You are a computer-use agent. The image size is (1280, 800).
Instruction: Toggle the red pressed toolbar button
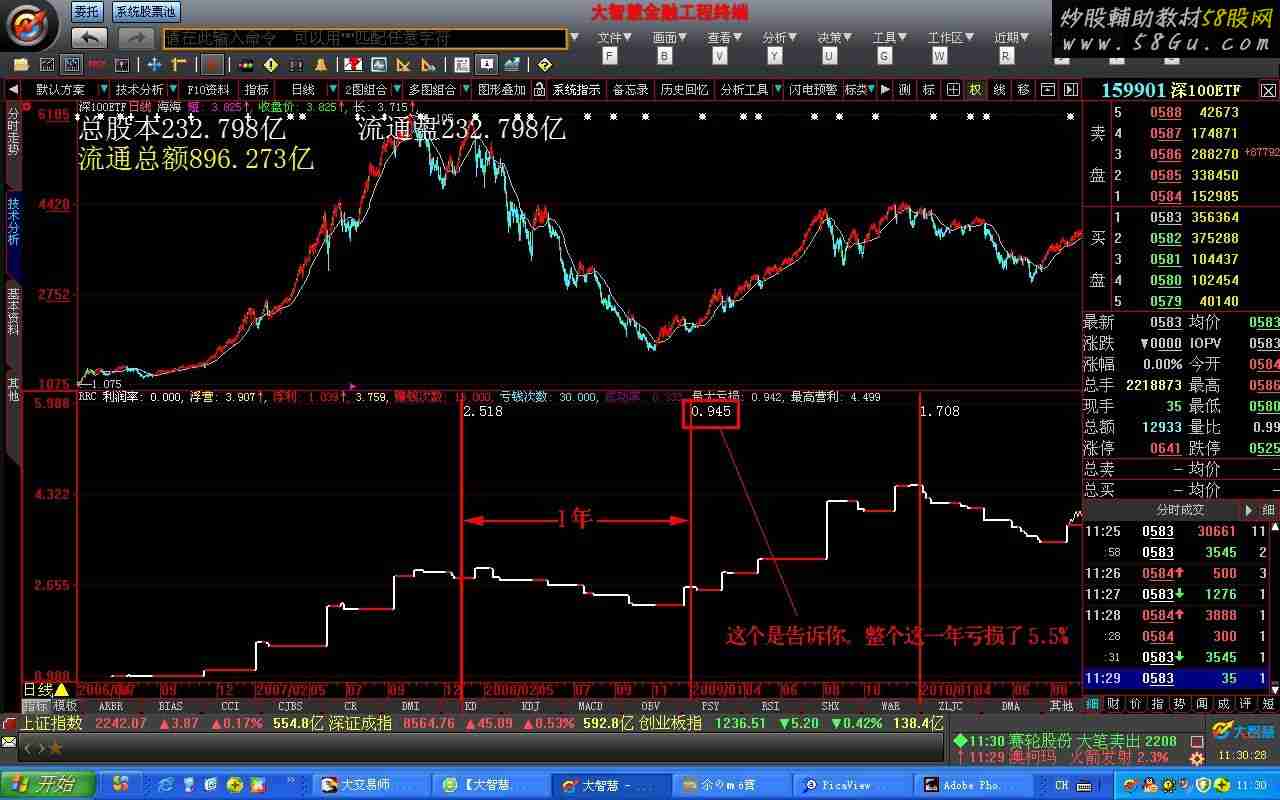212,65
